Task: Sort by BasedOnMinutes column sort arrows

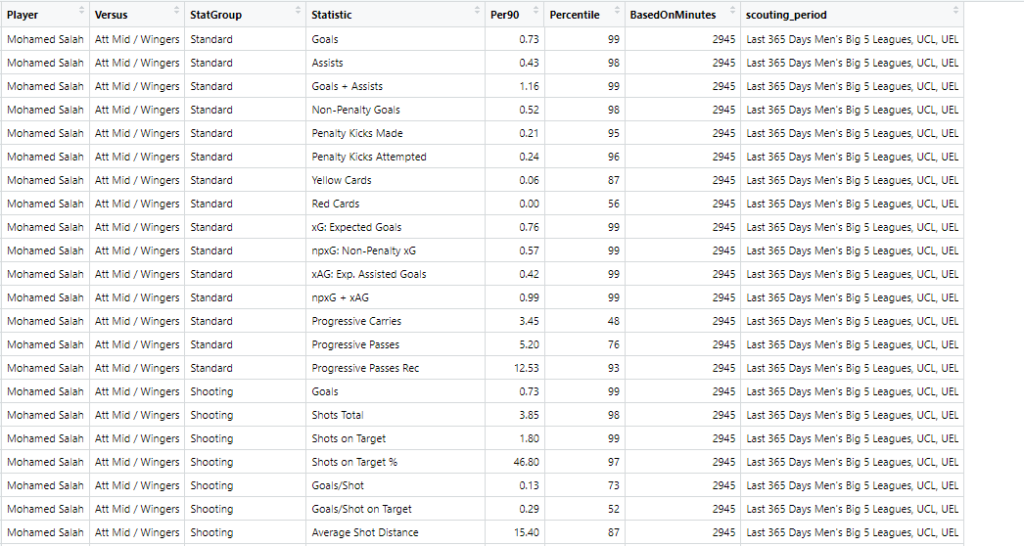Action: click(x=733, y=10)
